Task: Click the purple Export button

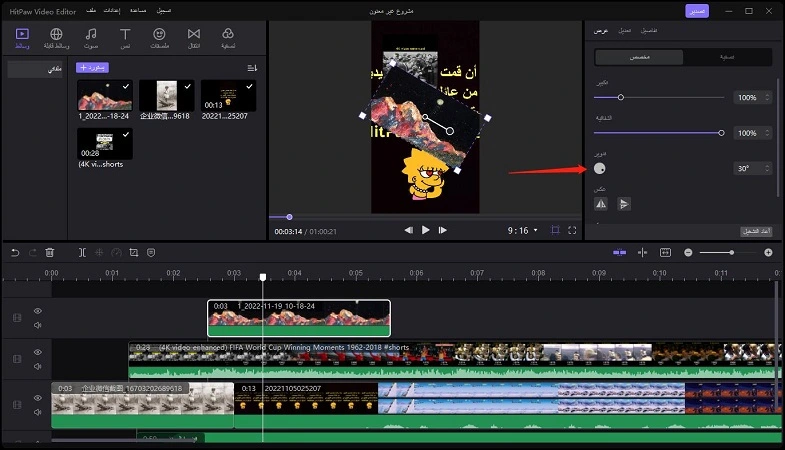Action: [697, 11]
